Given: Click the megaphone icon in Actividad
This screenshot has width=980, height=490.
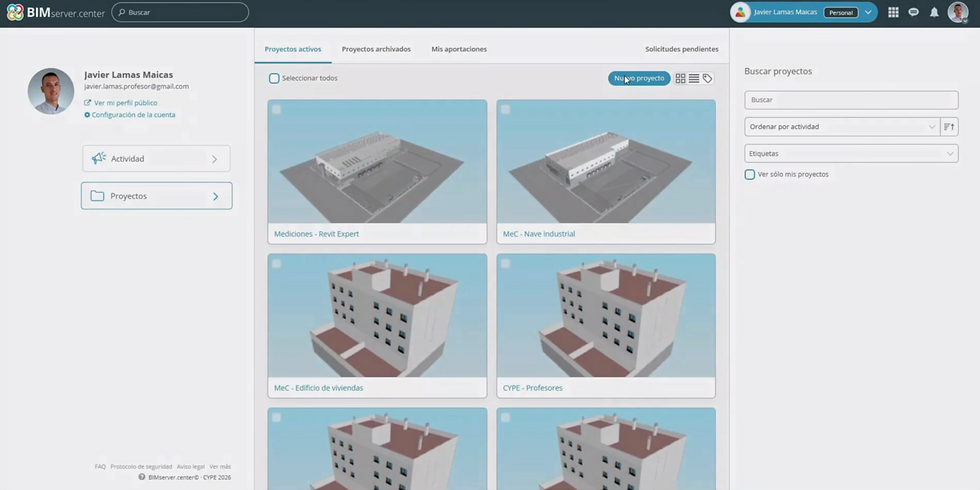Looking at the screenshot, I should pos(99,159).
